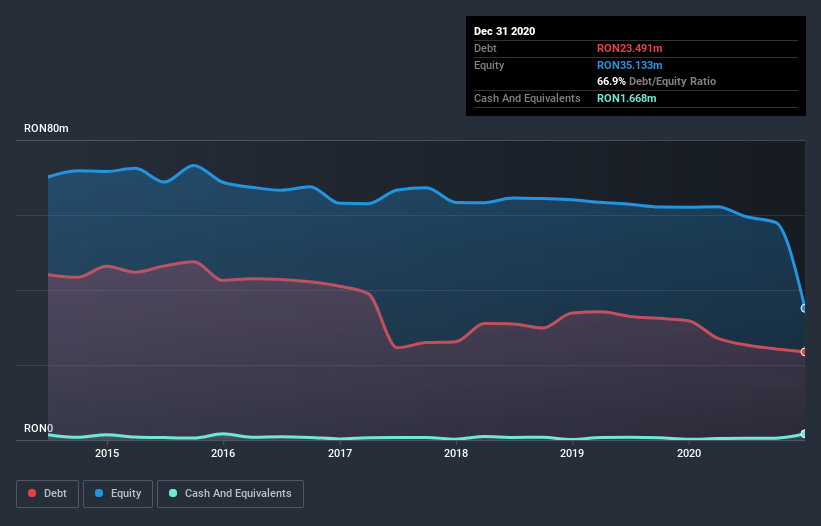Select the 2016 x-axis label

pos(223,453)
